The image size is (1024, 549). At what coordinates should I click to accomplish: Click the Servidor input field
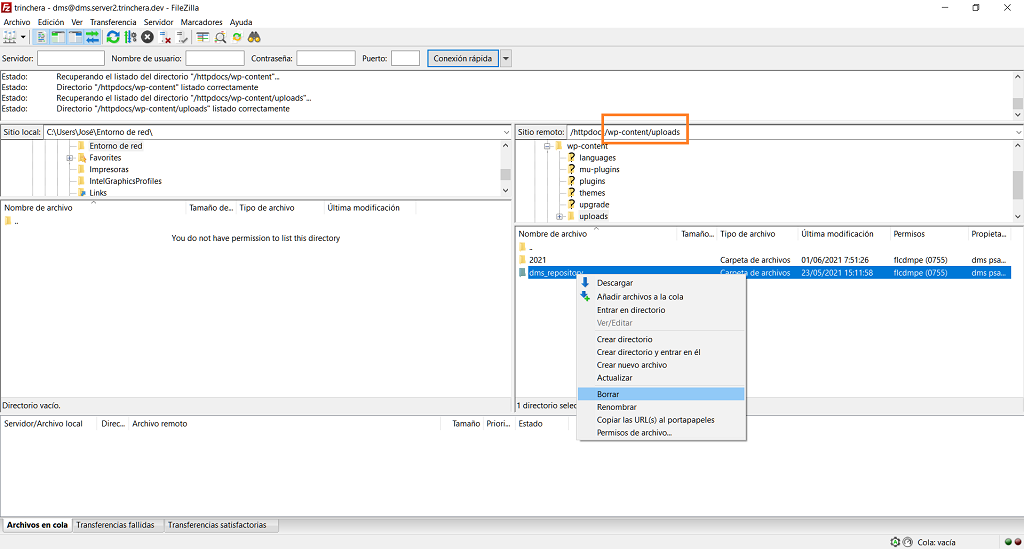click(71, 58)
